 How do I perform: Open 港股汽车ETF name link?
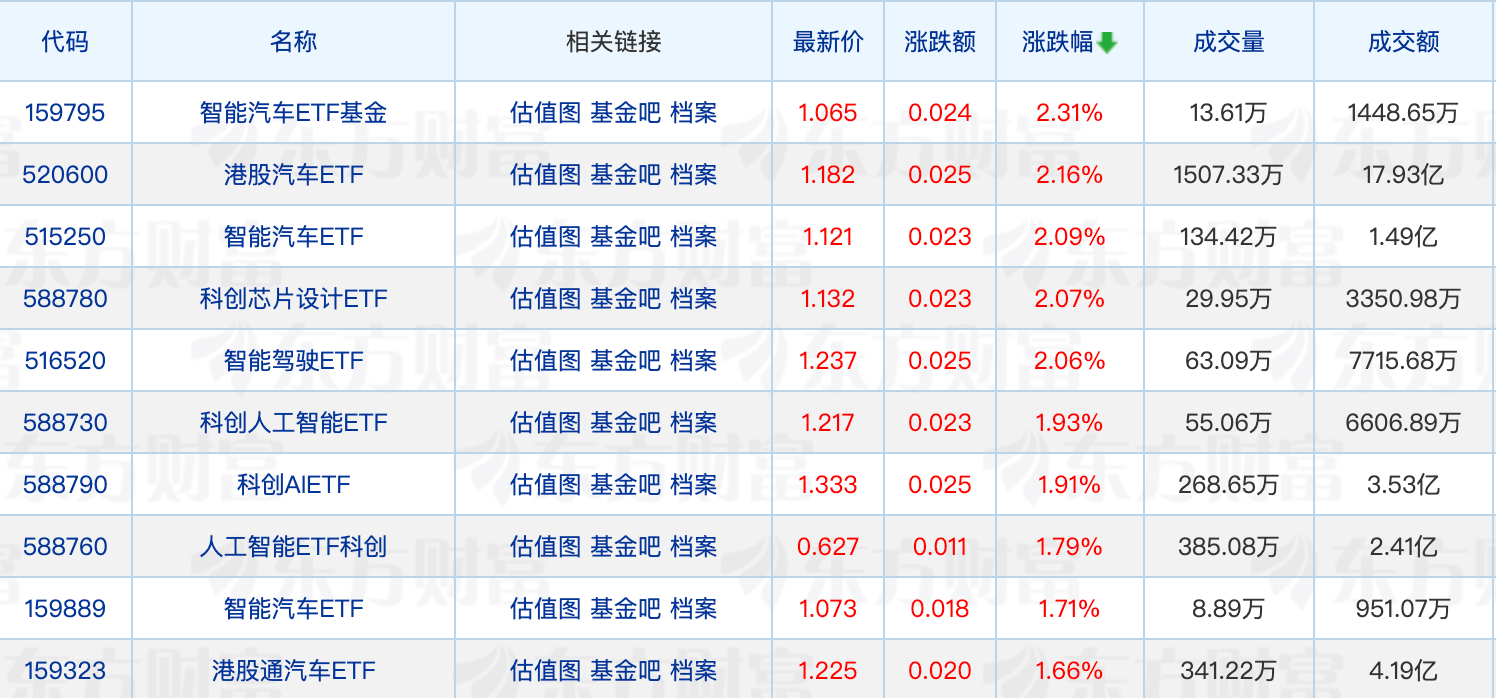pyautogui.click(x=293, y=175)
